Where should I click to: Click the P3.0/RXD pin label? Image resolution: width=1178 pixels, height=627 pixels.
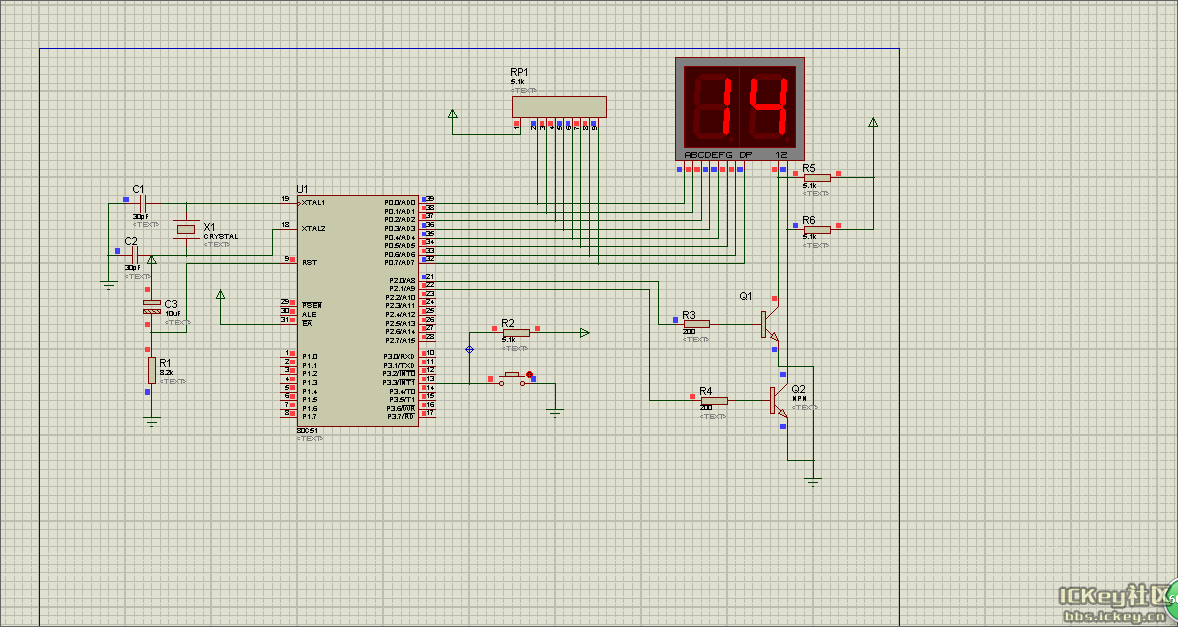coord(400,357)
